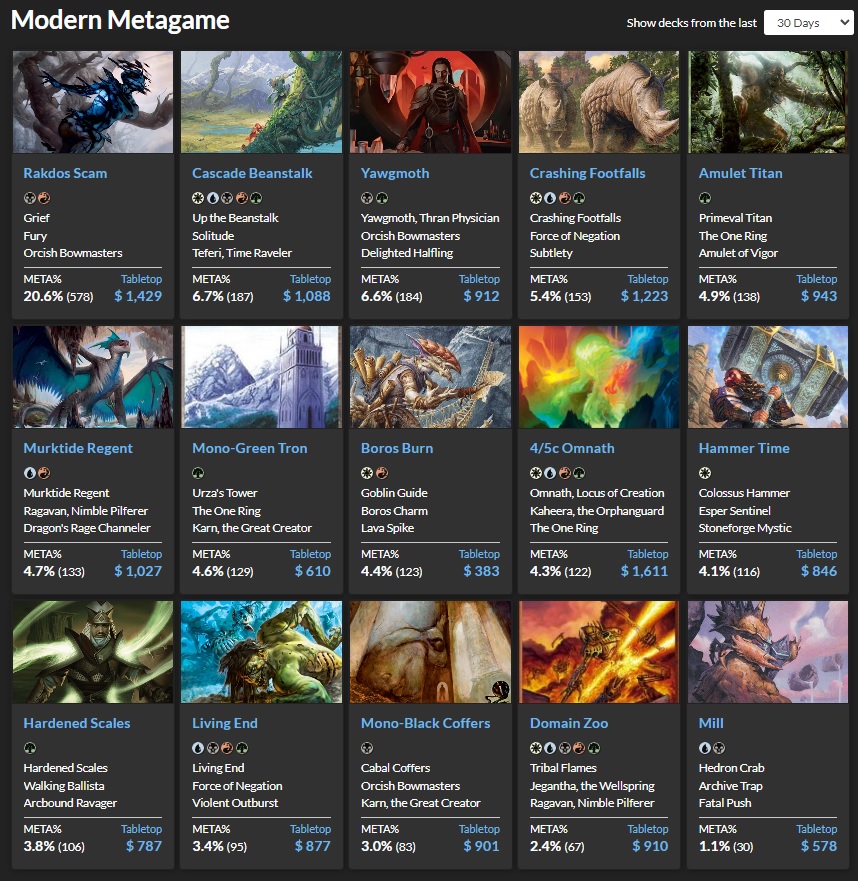Click Tabletop price label on Rakdos Scam
The width and height of the screenshot is (858, 881).
[141, 279]
